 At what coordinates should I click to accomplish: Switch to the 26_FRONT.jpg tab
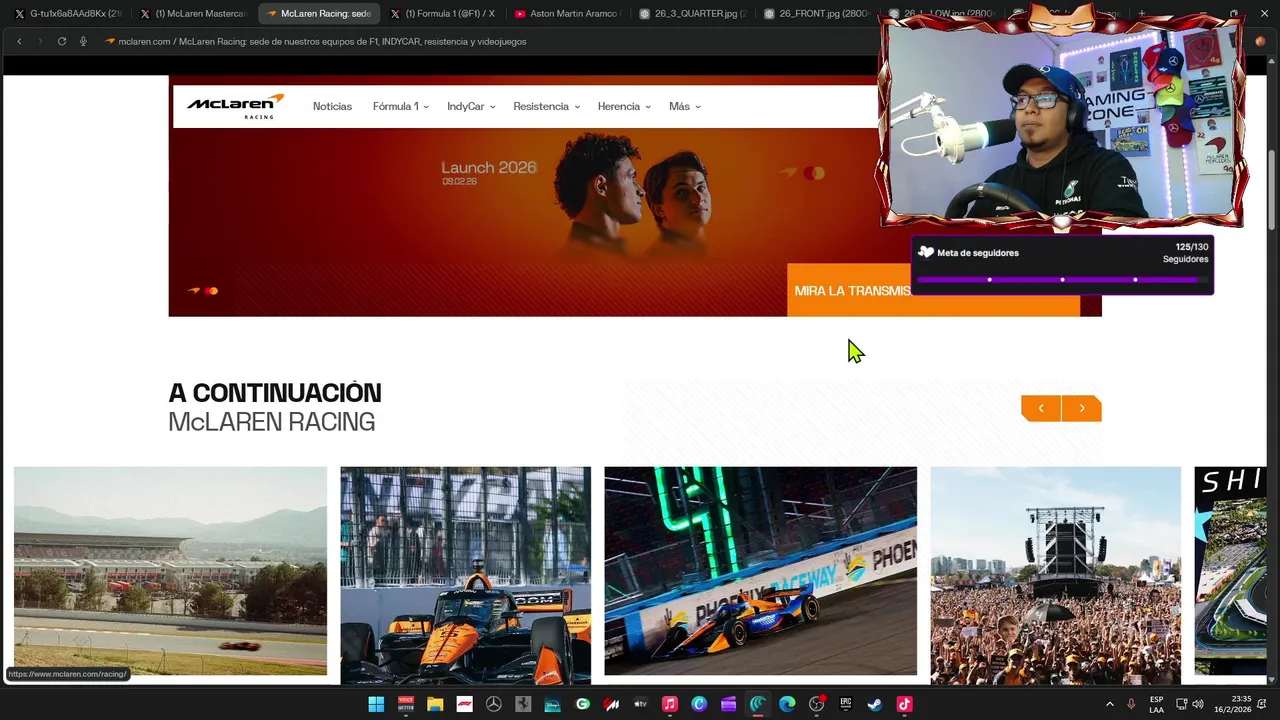pyautogui.click(x=818, y=14)
